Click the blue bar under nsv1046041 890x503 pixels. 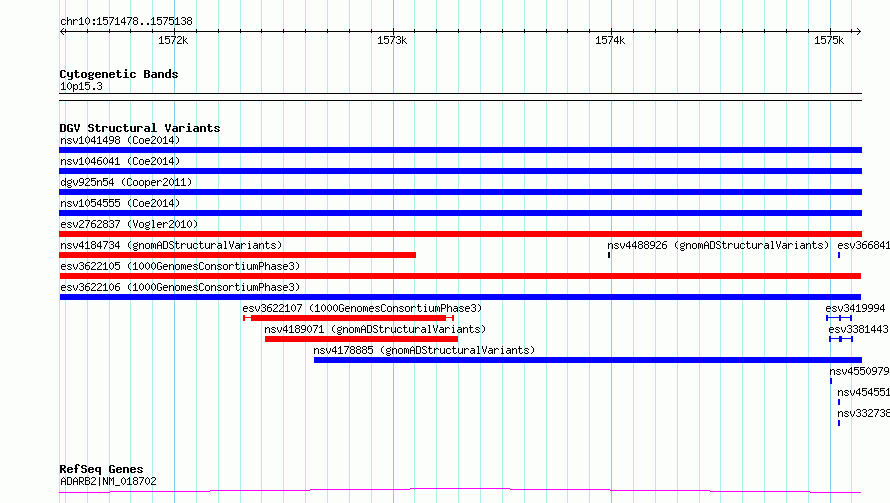pyautogui.click(x=460, y=171)
